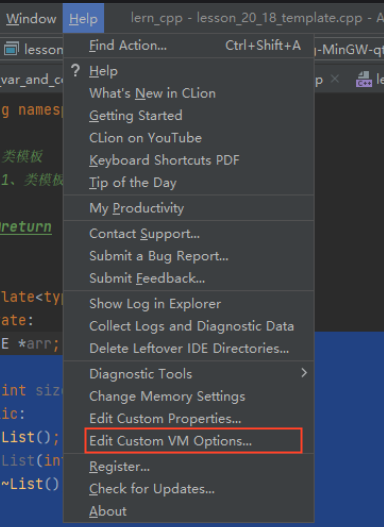This screenshot has height=527, width=384.
Task: Open What's New in CLion
Action: click(x=188, y=93)
